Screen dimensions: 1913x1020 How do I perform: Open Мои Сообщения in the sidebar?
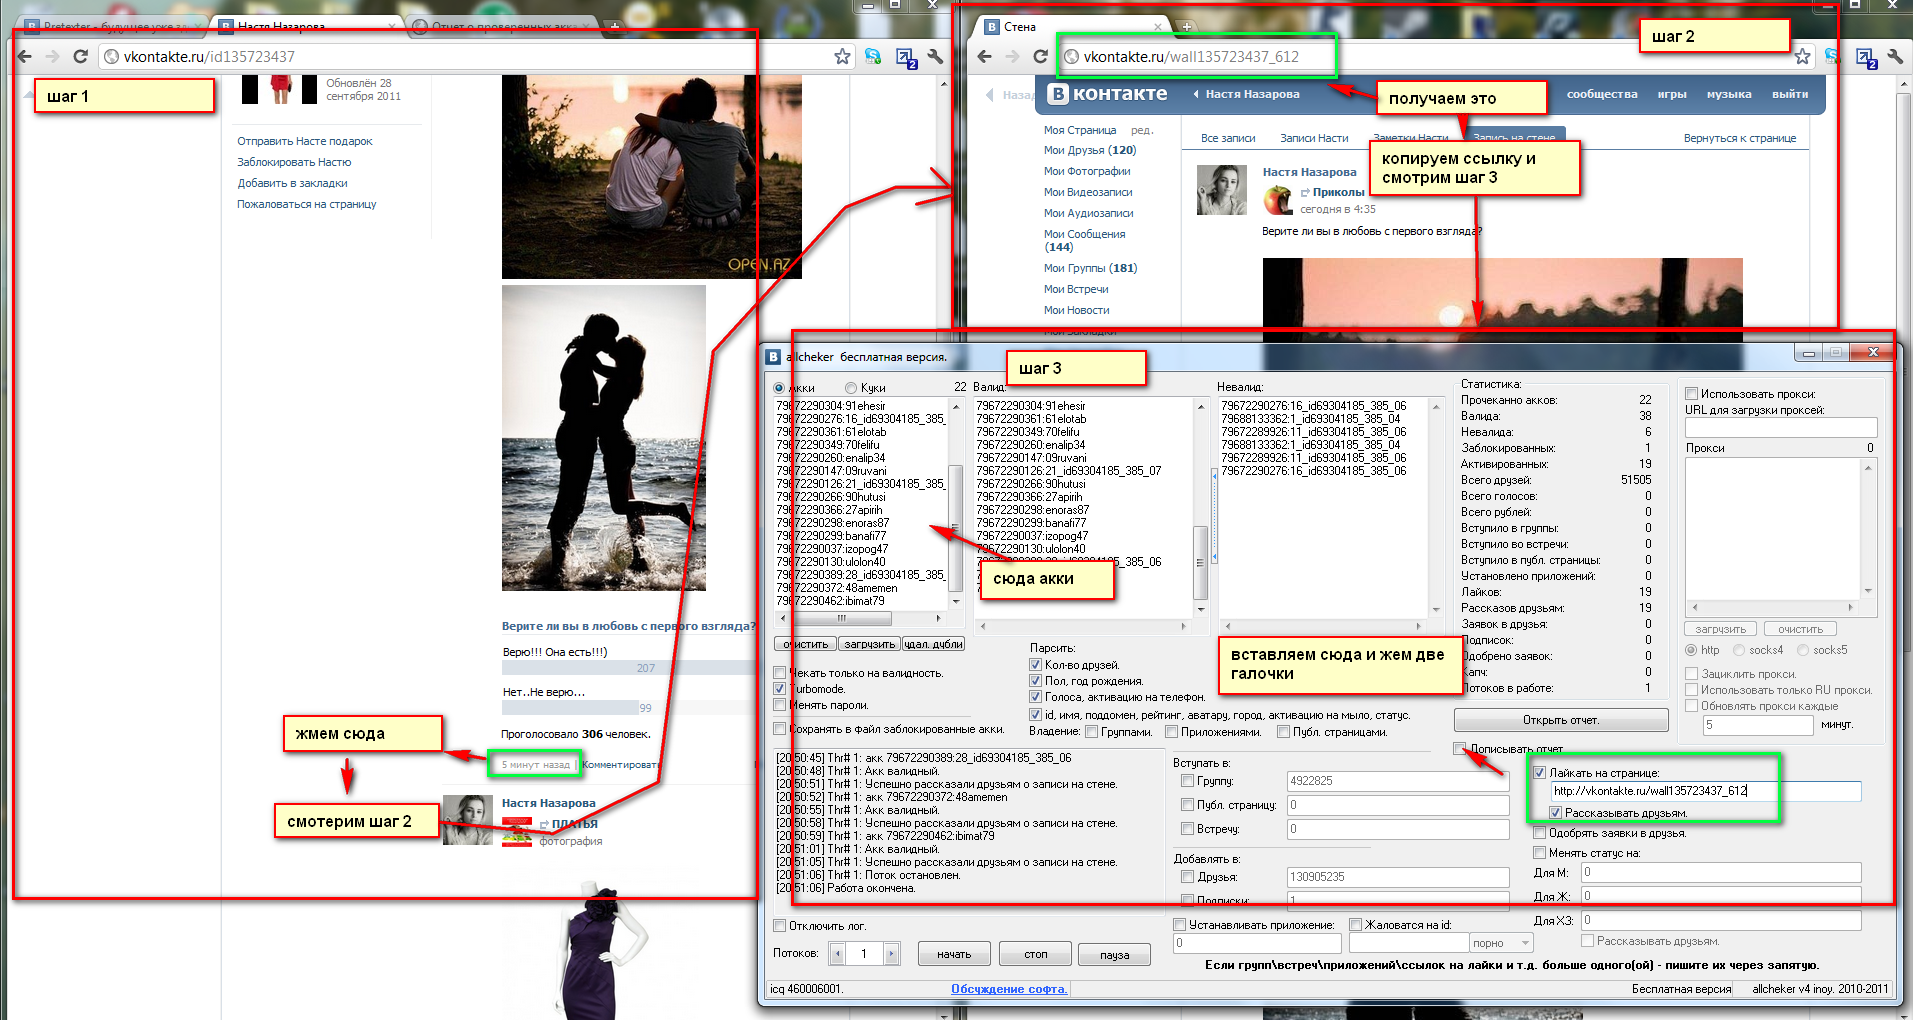pyautogui.click(x=1085, y=240)
